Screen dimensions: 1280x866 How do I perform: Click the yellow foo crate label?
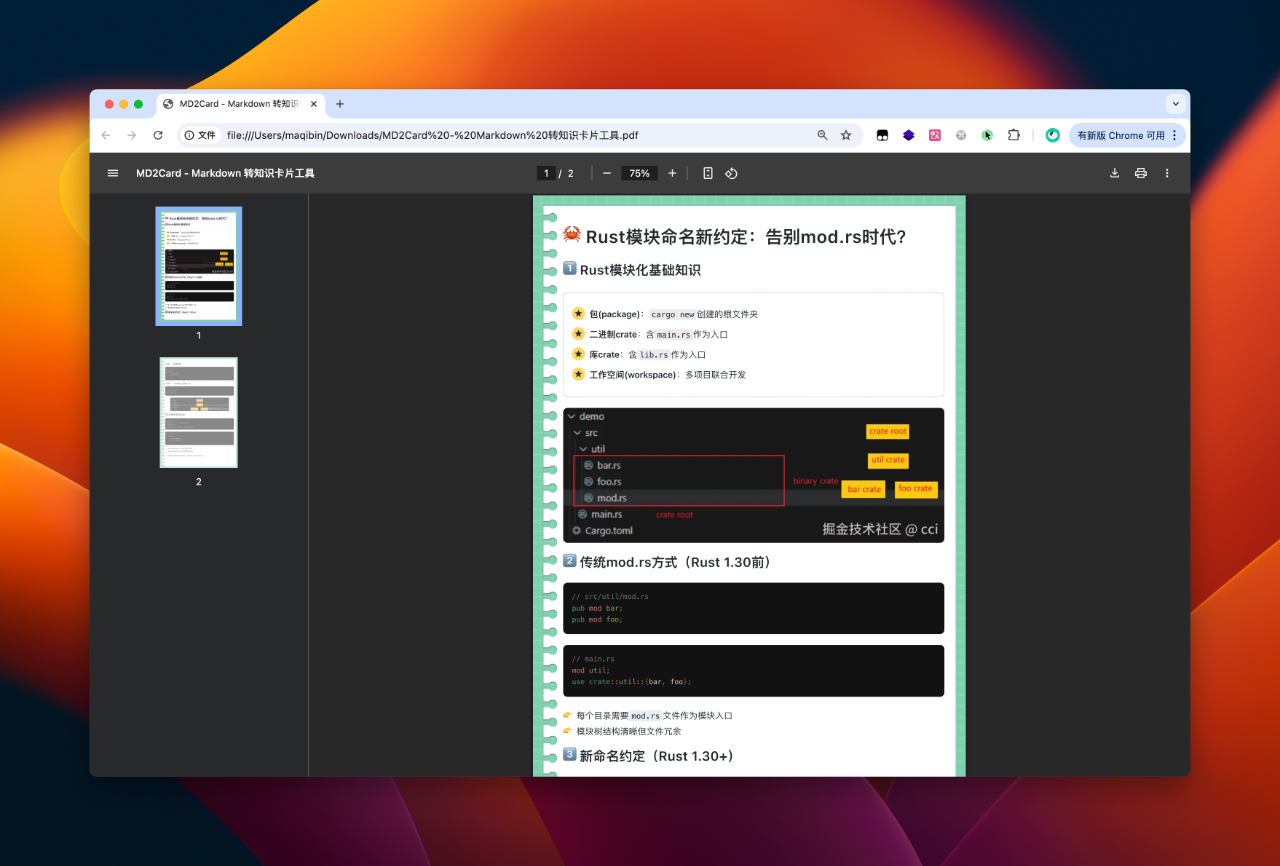pyautogui.click(x=915, y=489)
